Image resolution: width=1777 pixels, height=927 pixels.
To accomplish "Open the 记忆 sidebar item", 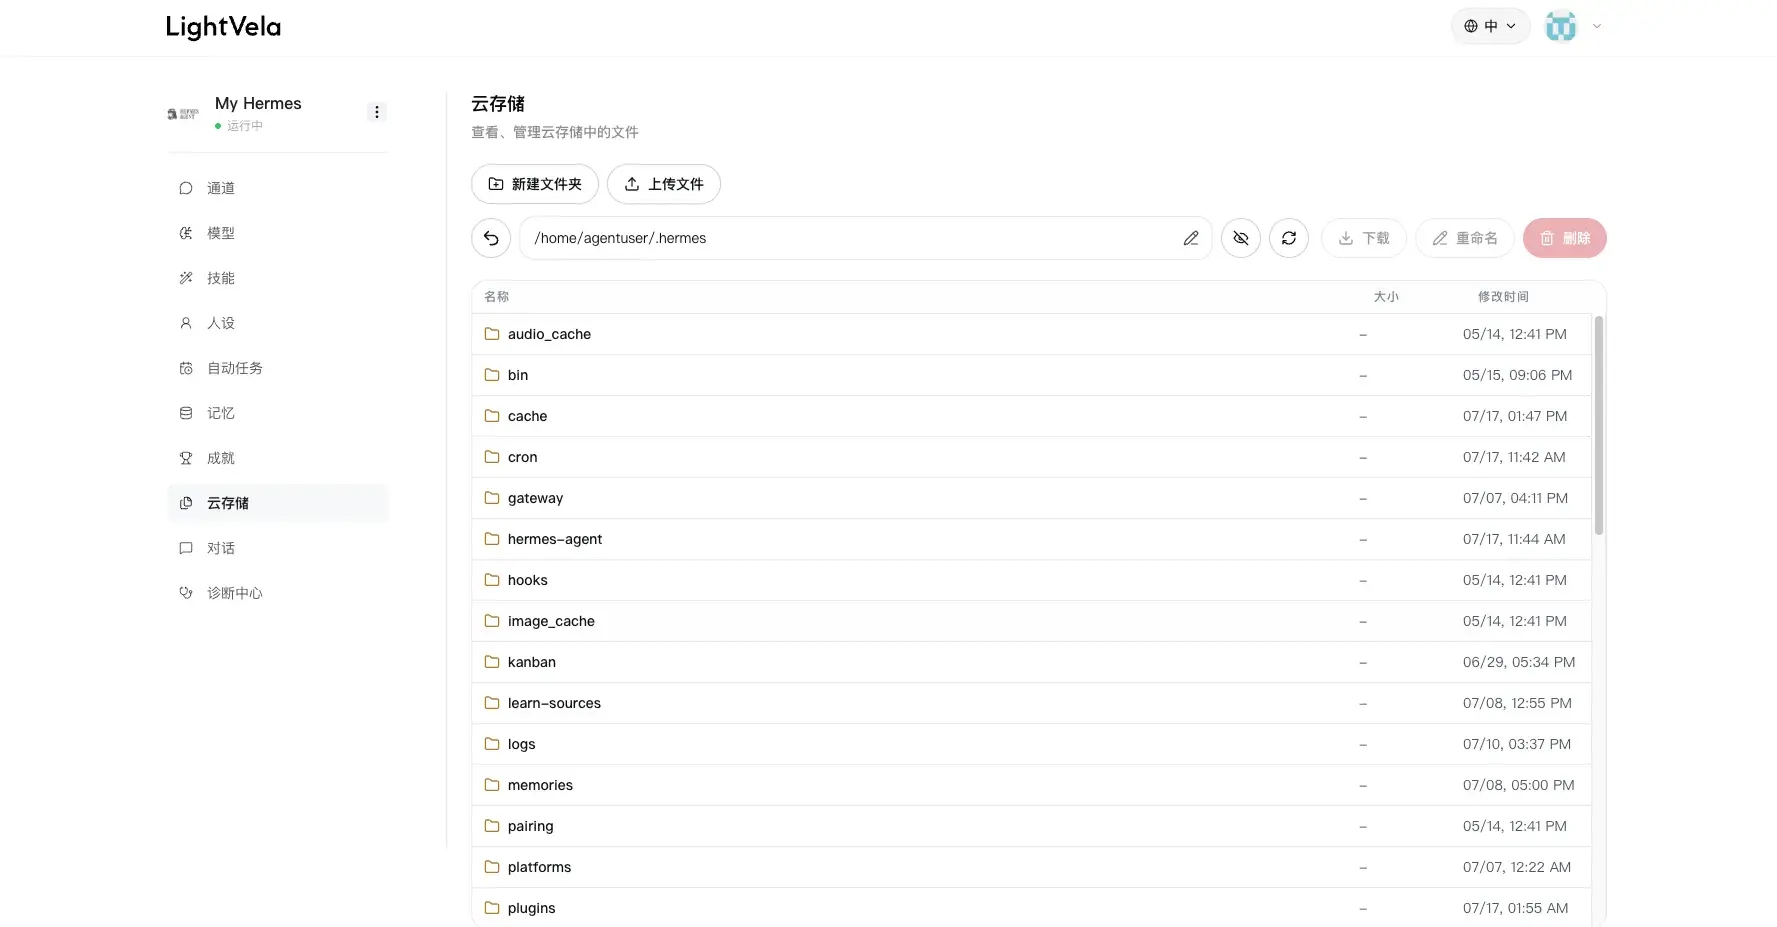I will point(278,413).
